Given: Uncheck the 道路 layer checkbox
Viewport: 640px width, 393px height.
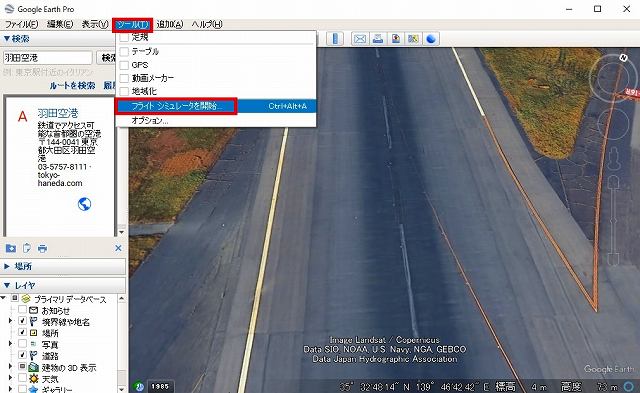Looking at the screenshot, I should (x=22, y=355).
